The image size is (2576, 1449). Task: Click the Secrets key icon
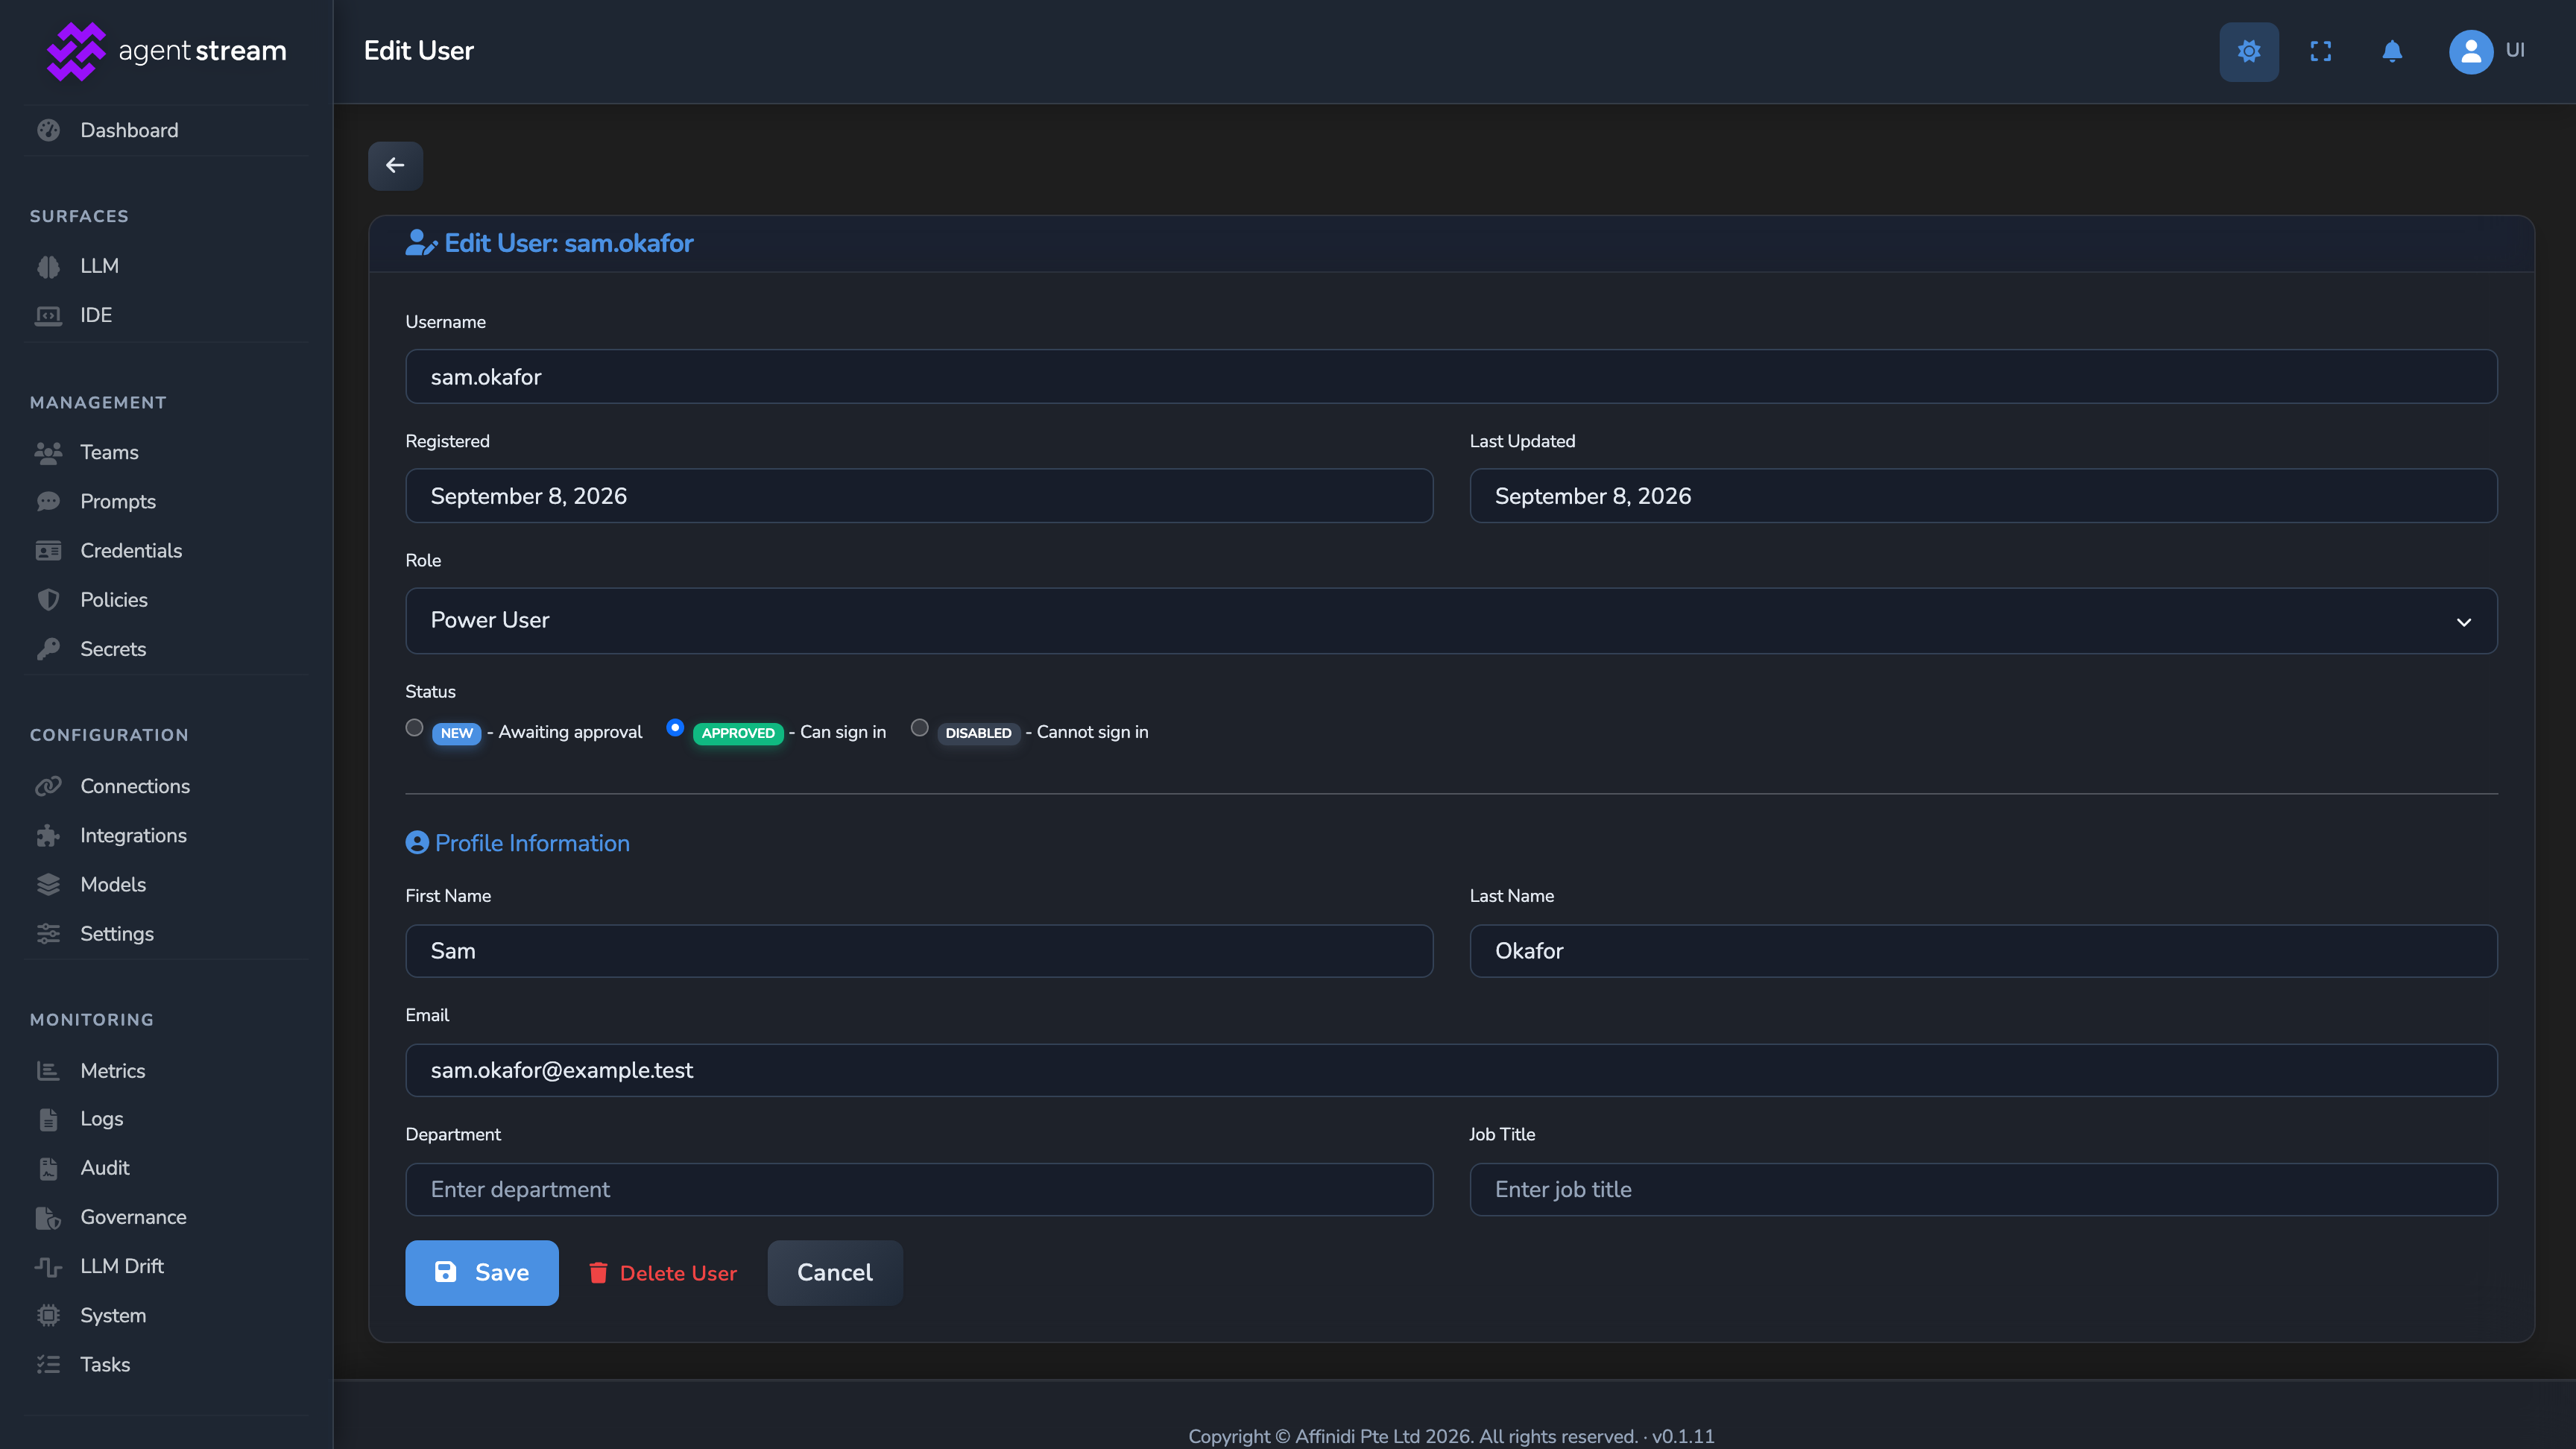(x=48, y=648)
